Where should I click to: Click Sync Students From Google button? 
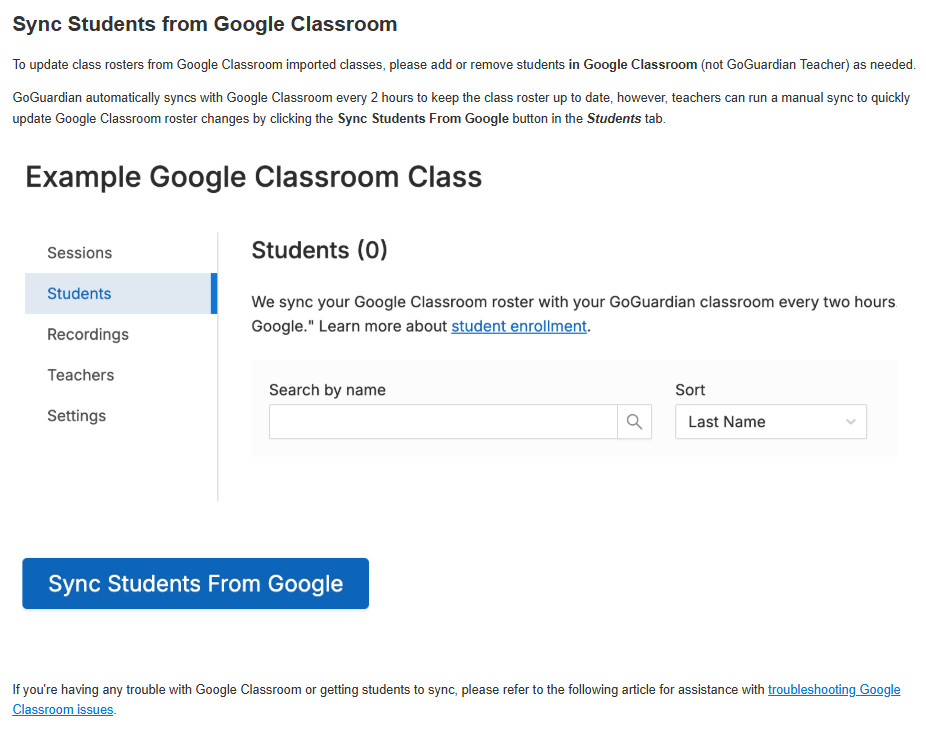[x=195, y=583]
